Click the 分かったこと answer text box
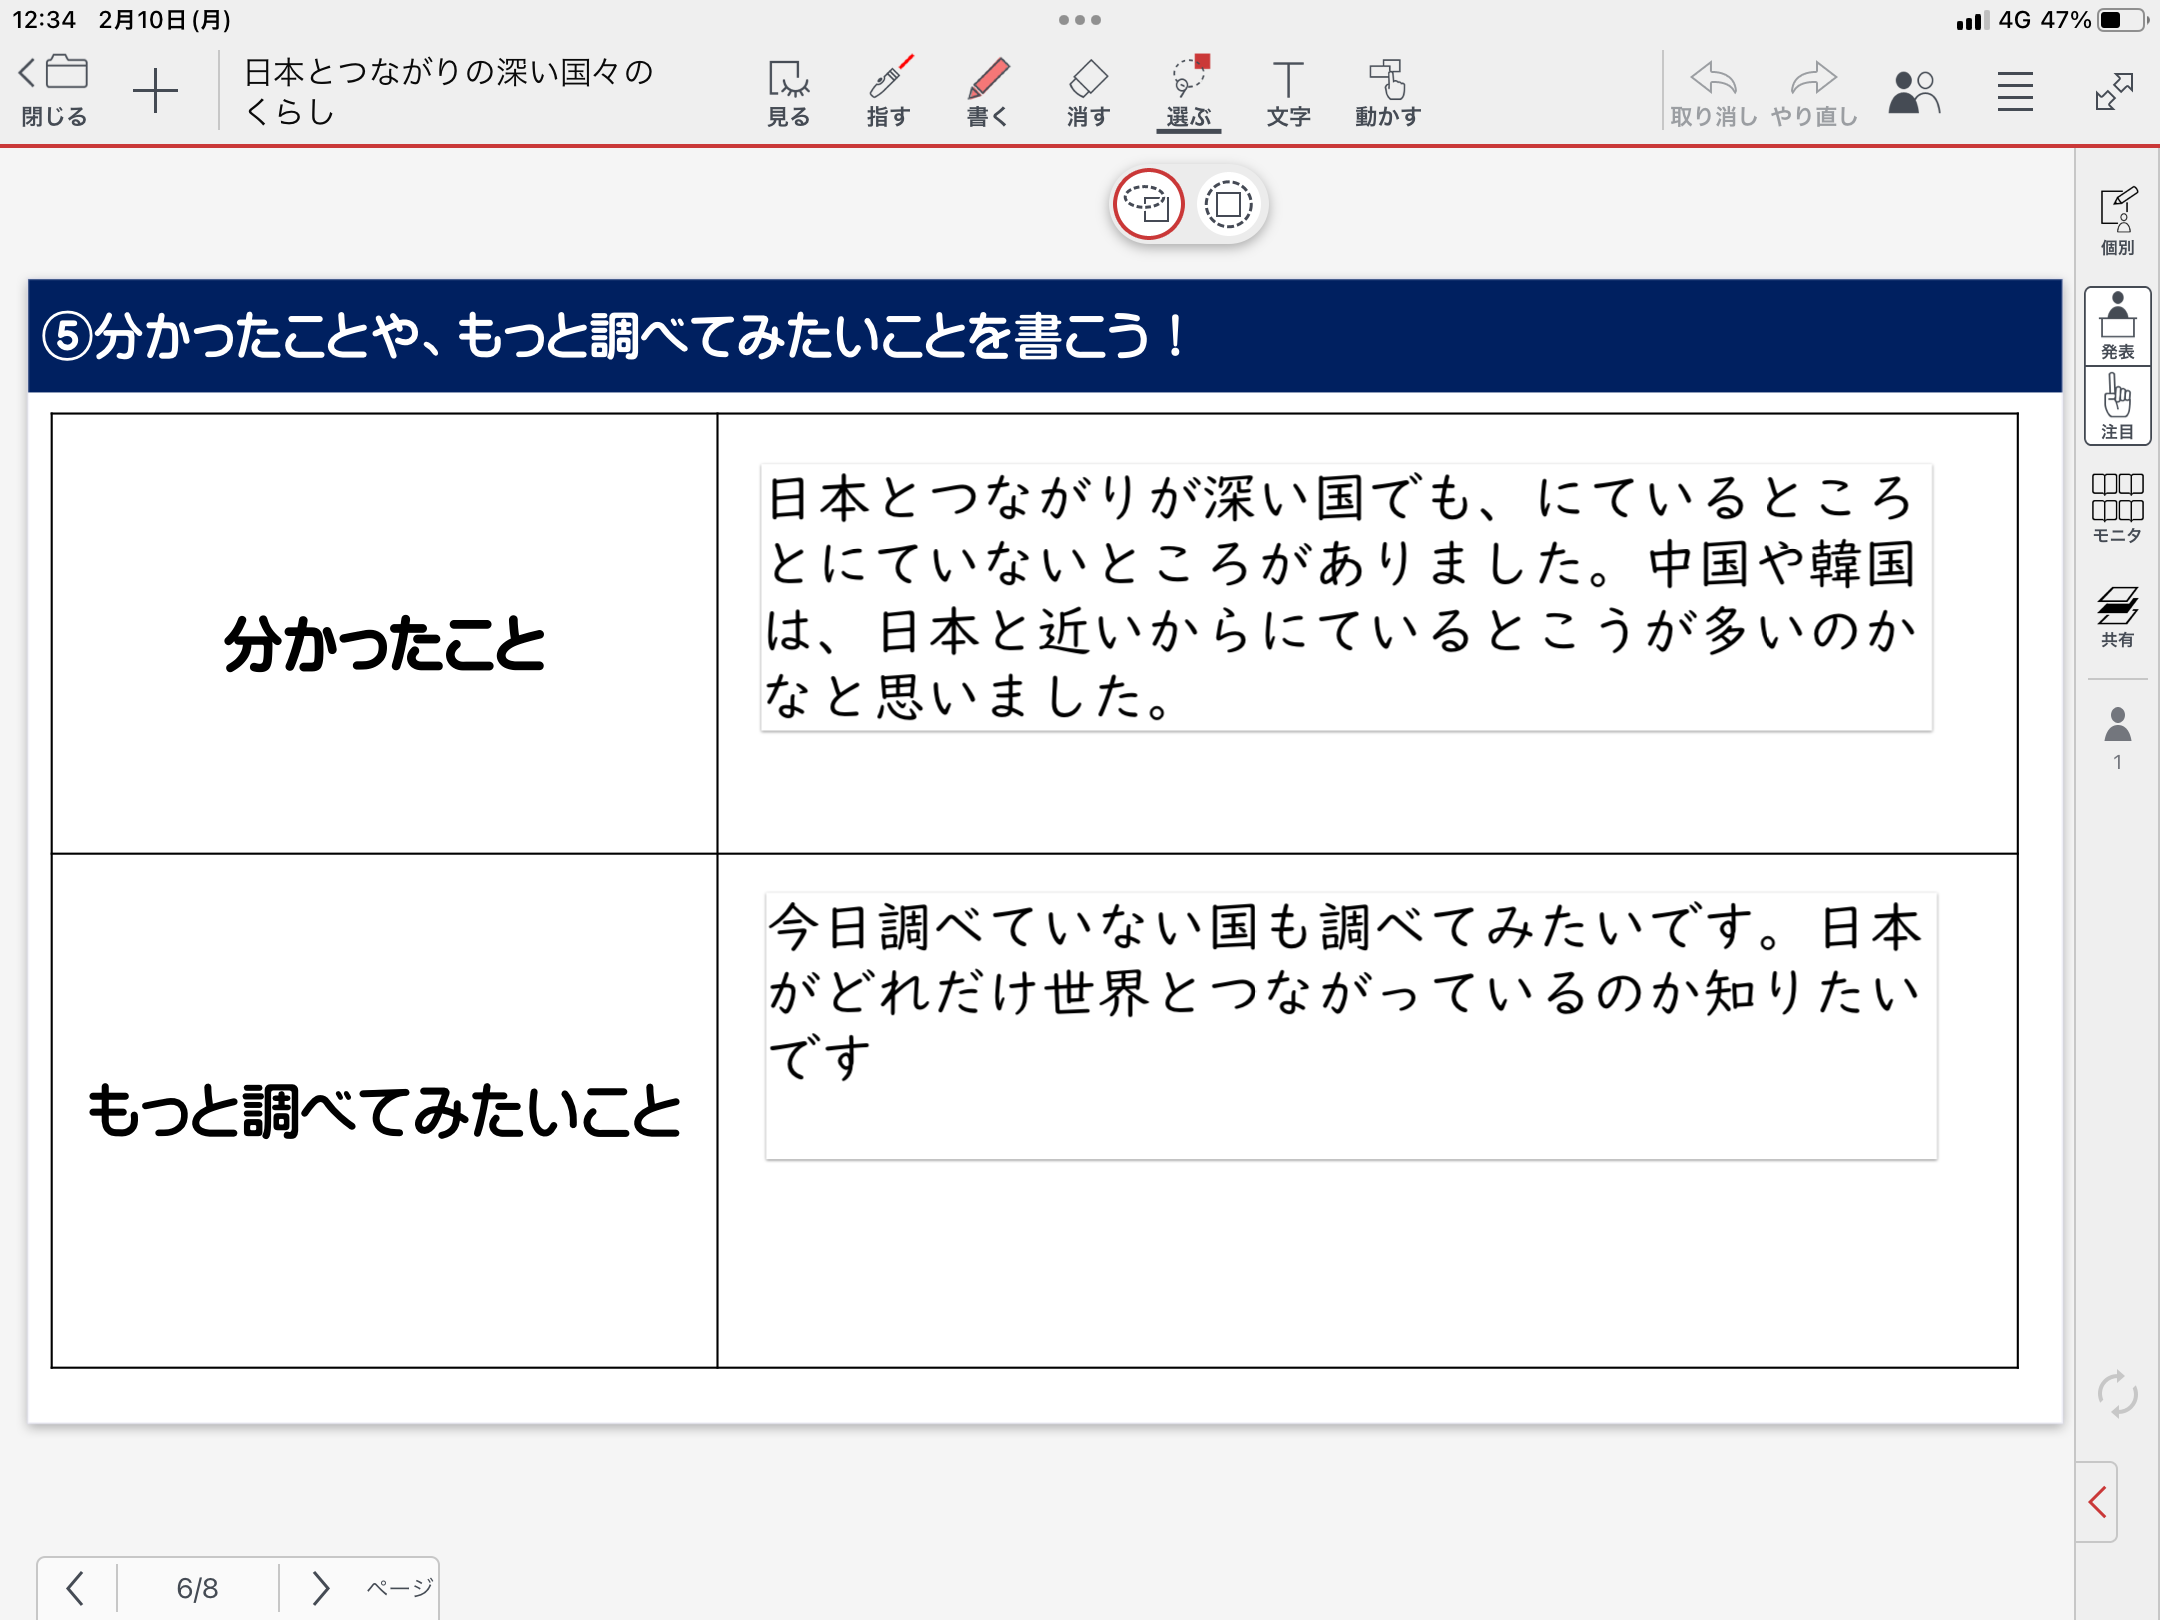The width and height of the screenshot is (2160, 1620). (1346, 597)
